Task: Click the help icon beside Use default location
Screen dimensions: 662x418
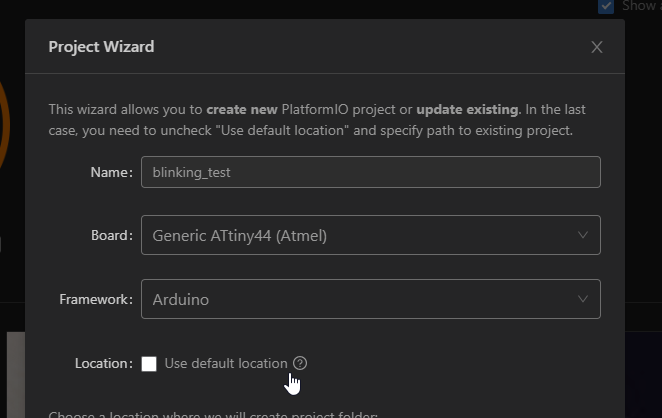Action: (x=300, y=363)
